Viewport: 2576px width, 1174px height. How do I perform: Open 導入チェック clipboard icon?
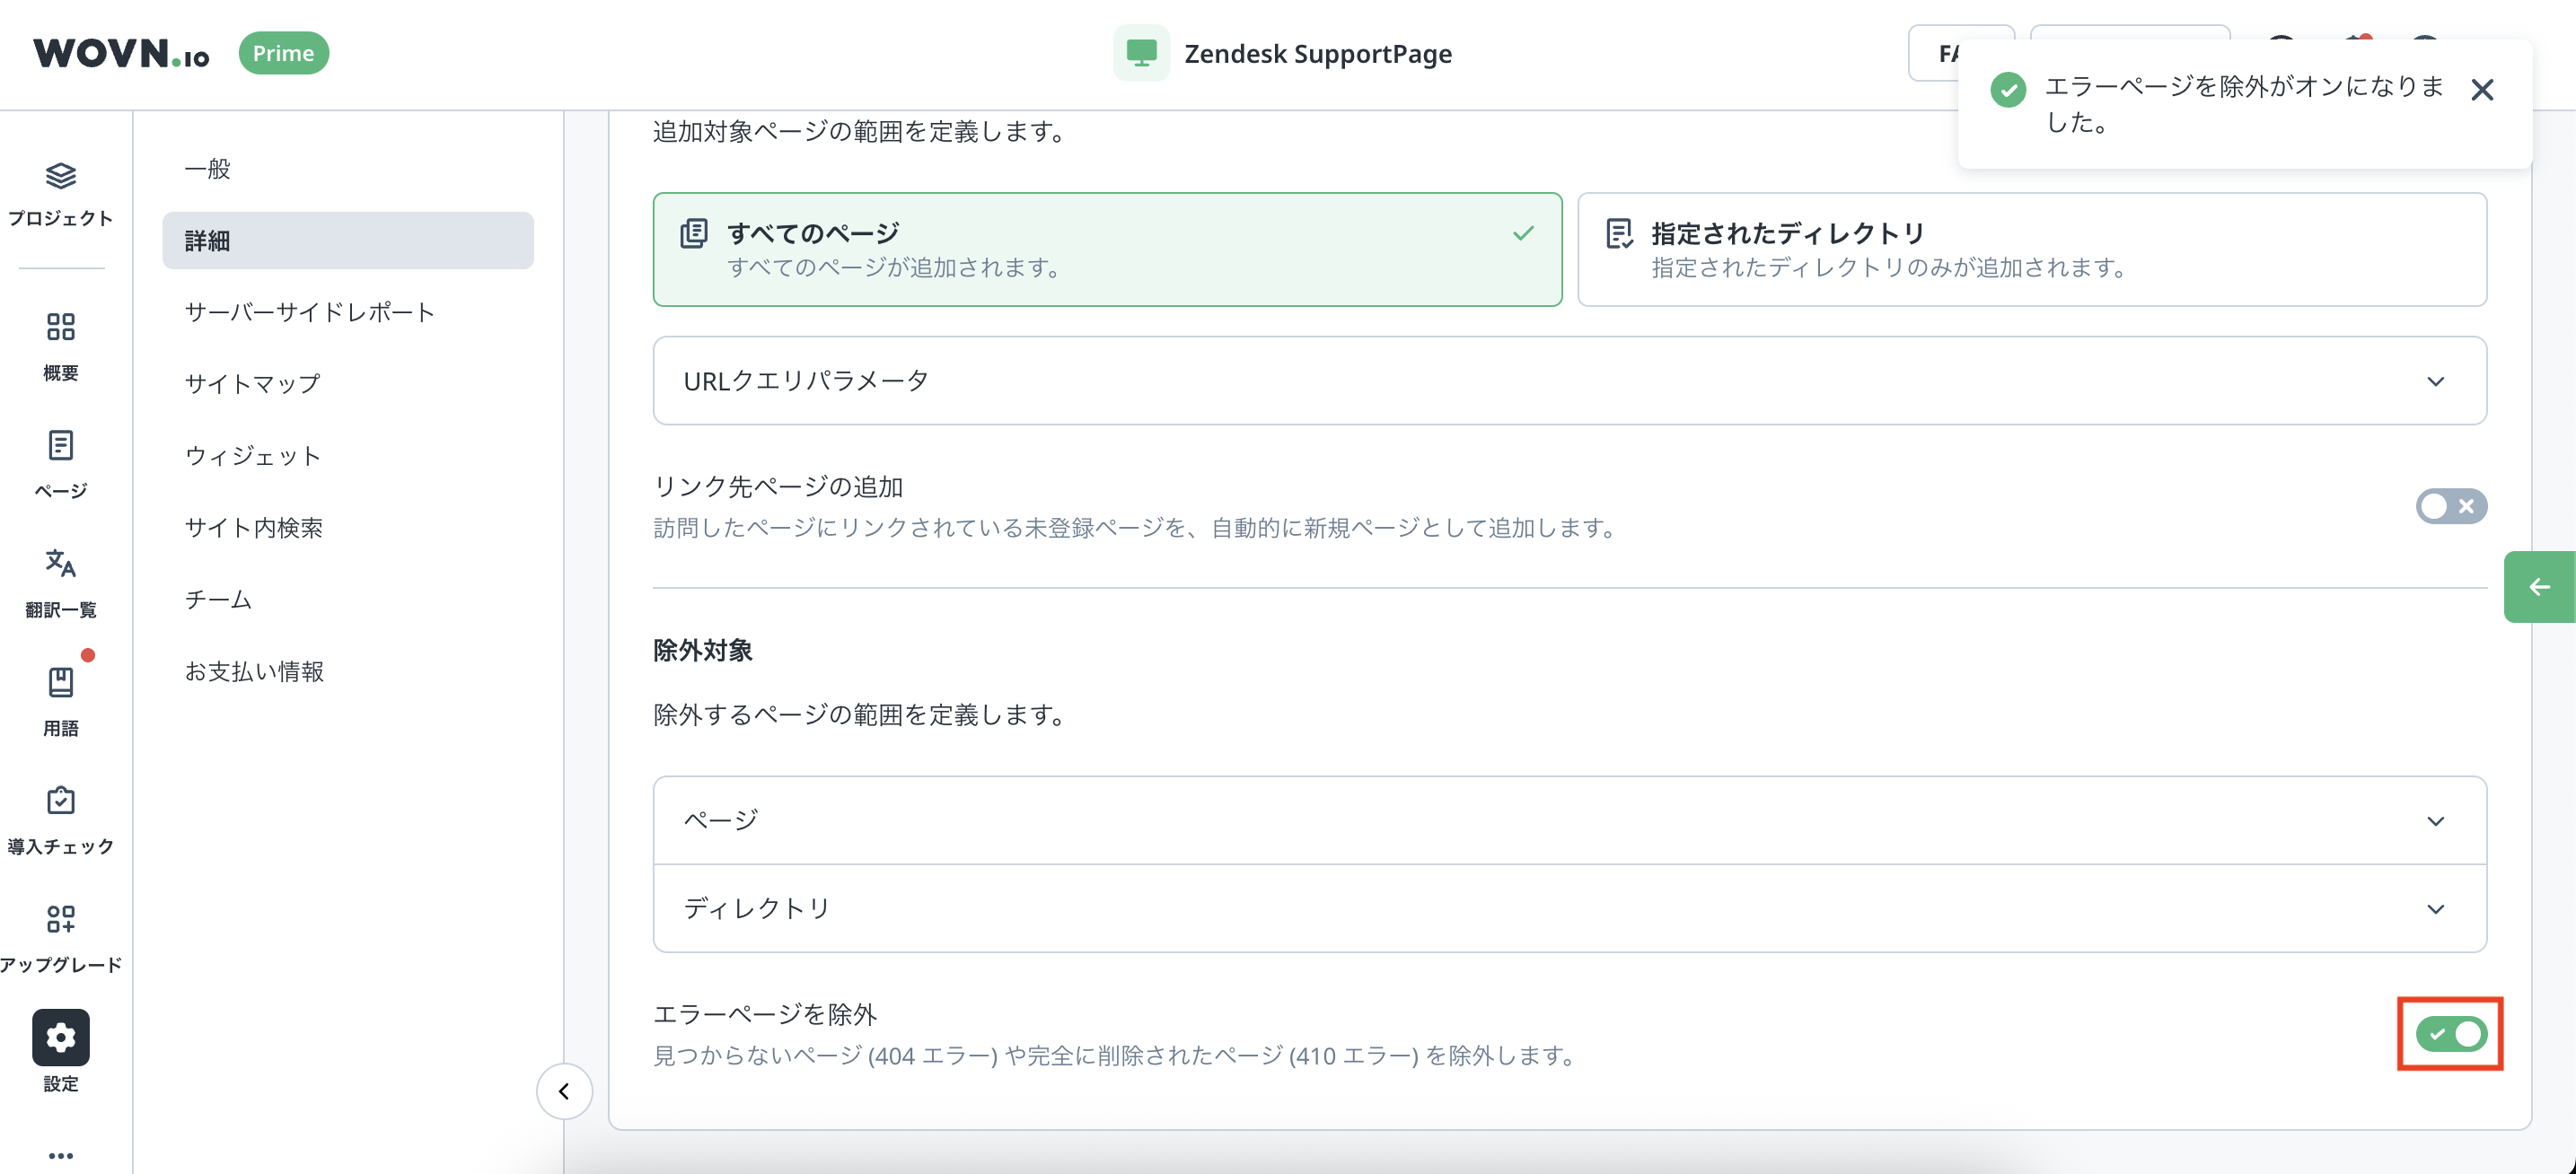60,801
